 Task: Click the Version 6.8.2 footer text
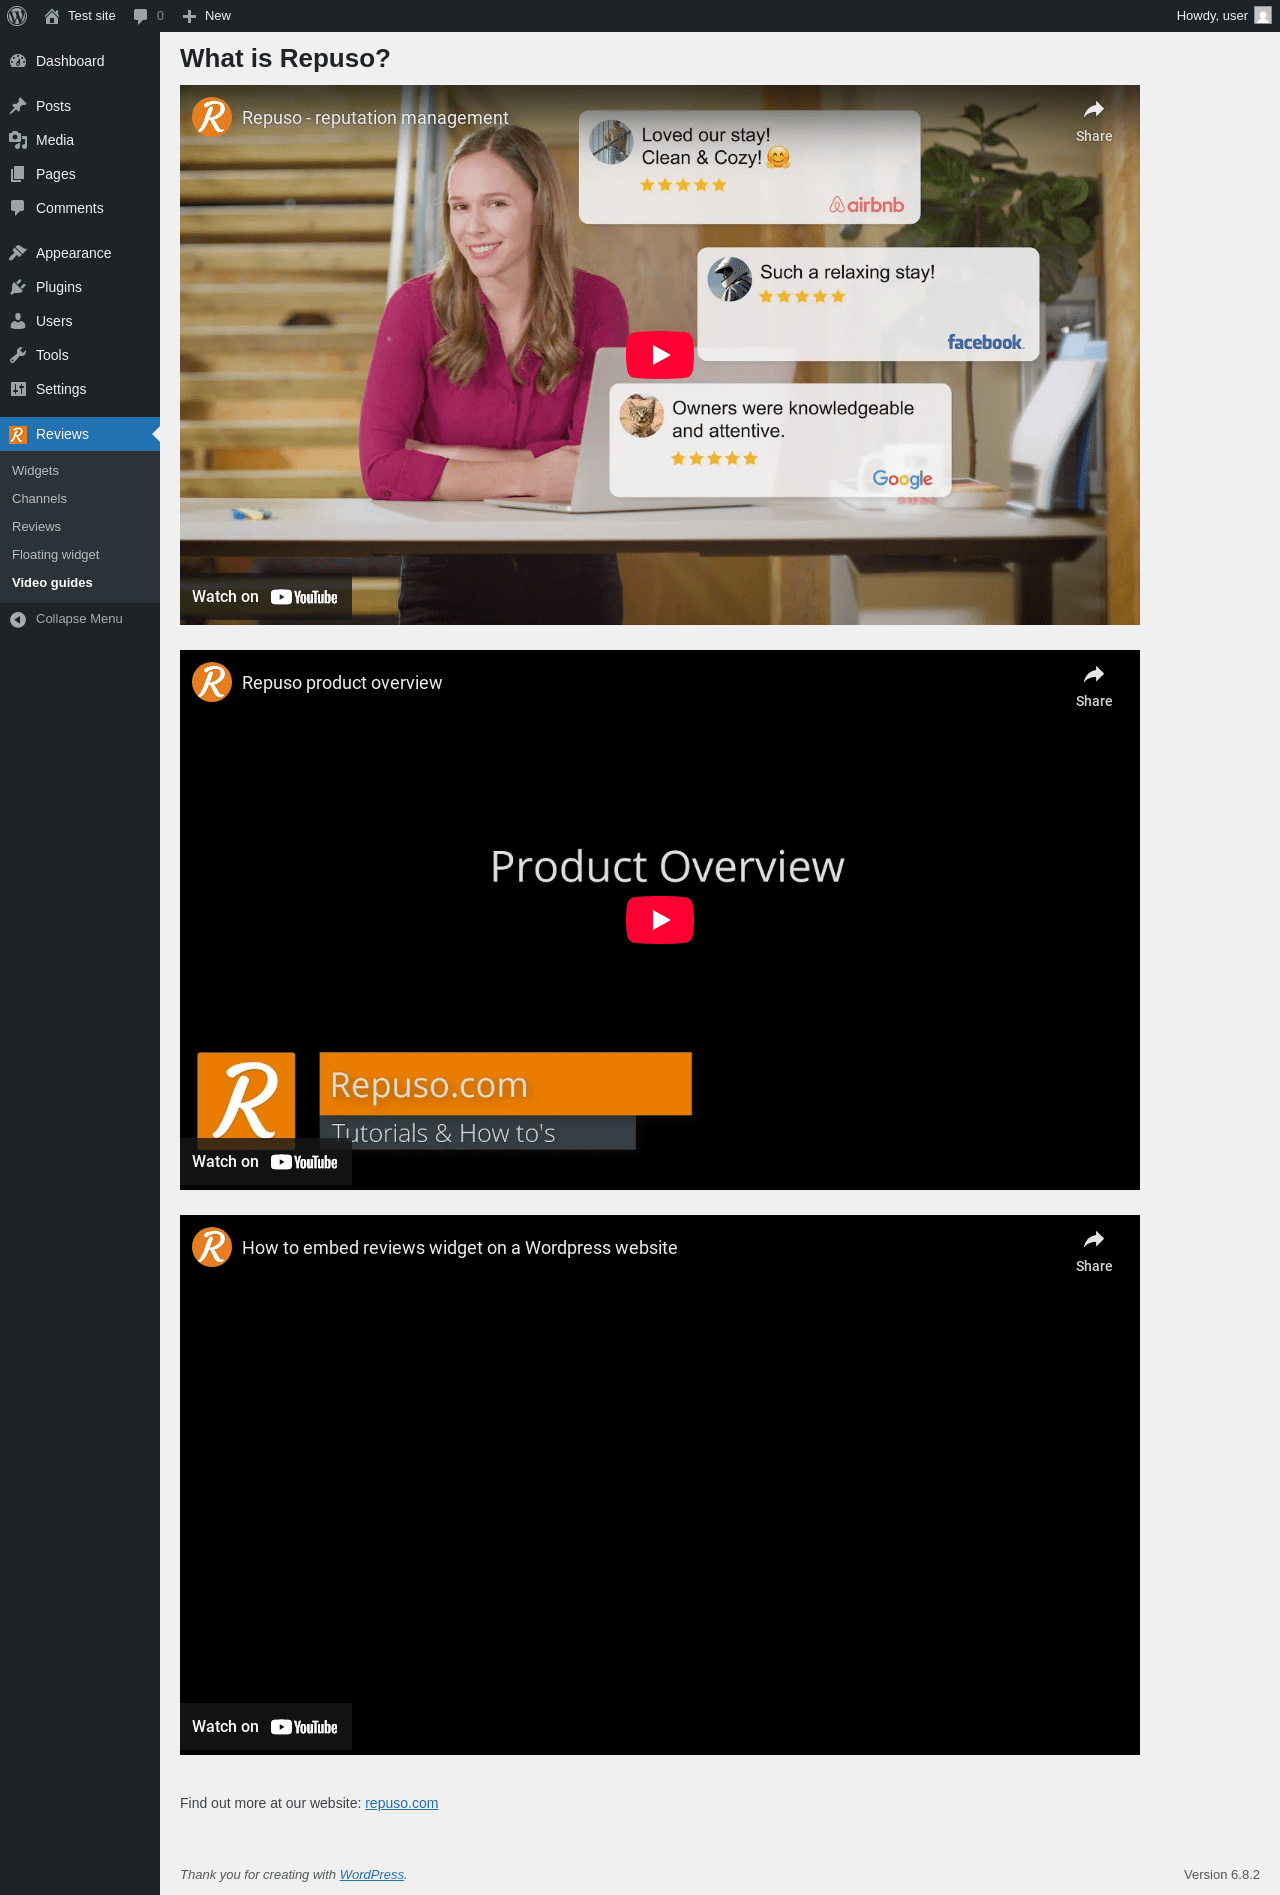[1221, 1875]
